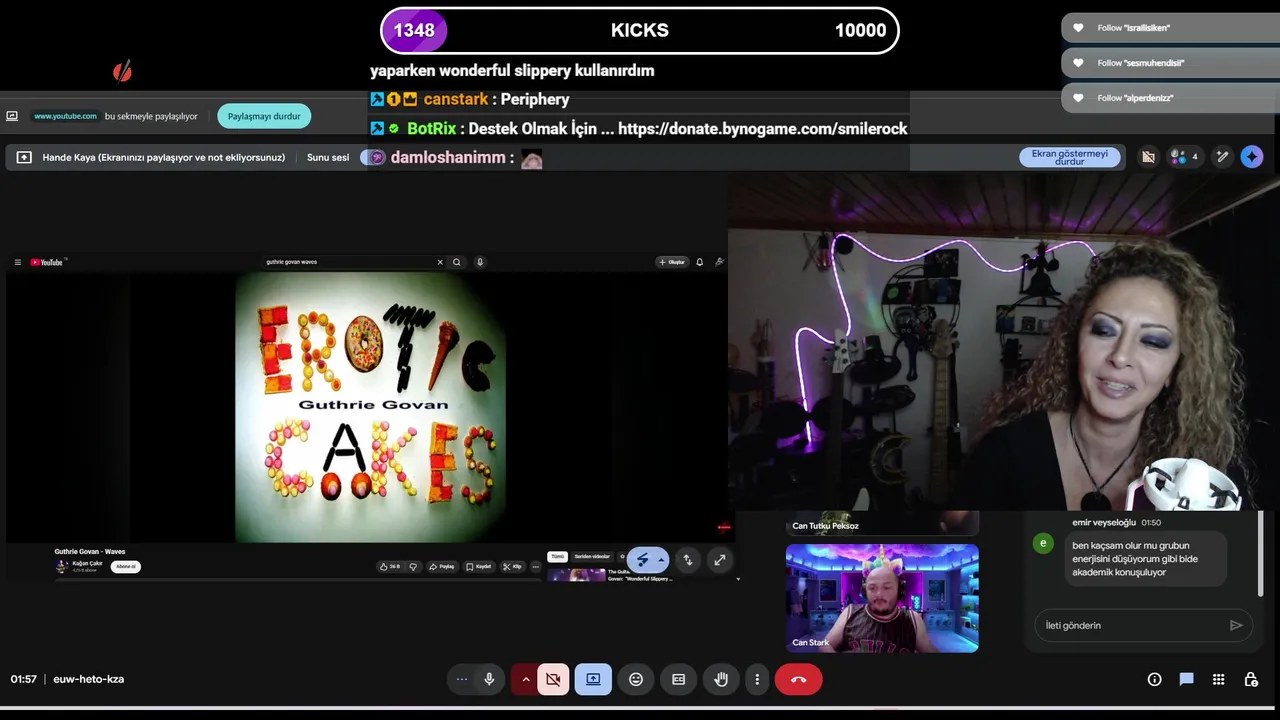Image resolution: width=1280 pixels, height=720 pixels.
Task: Click the KICKS goal progress bar
Action: pyautogui.click(x=640, y=30)
